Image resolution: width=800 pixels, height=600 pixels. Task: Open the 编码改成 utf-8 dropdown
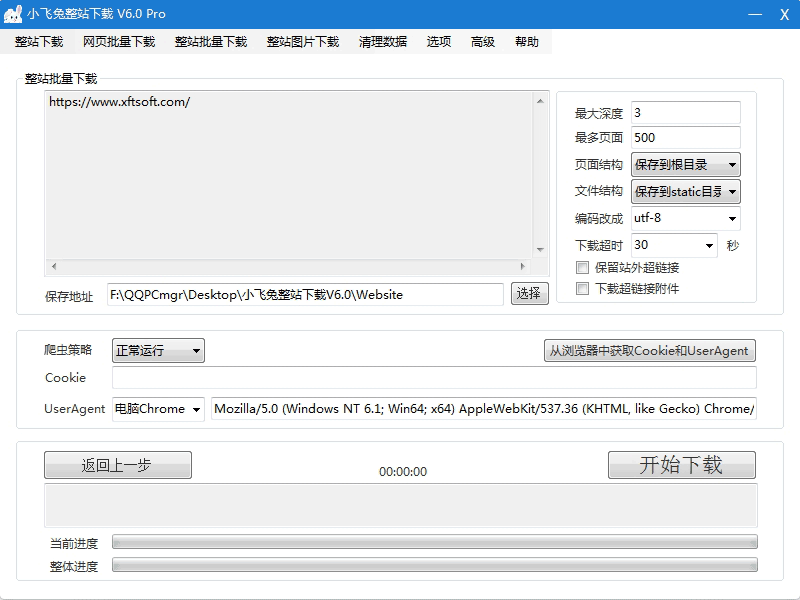point(685,218)
